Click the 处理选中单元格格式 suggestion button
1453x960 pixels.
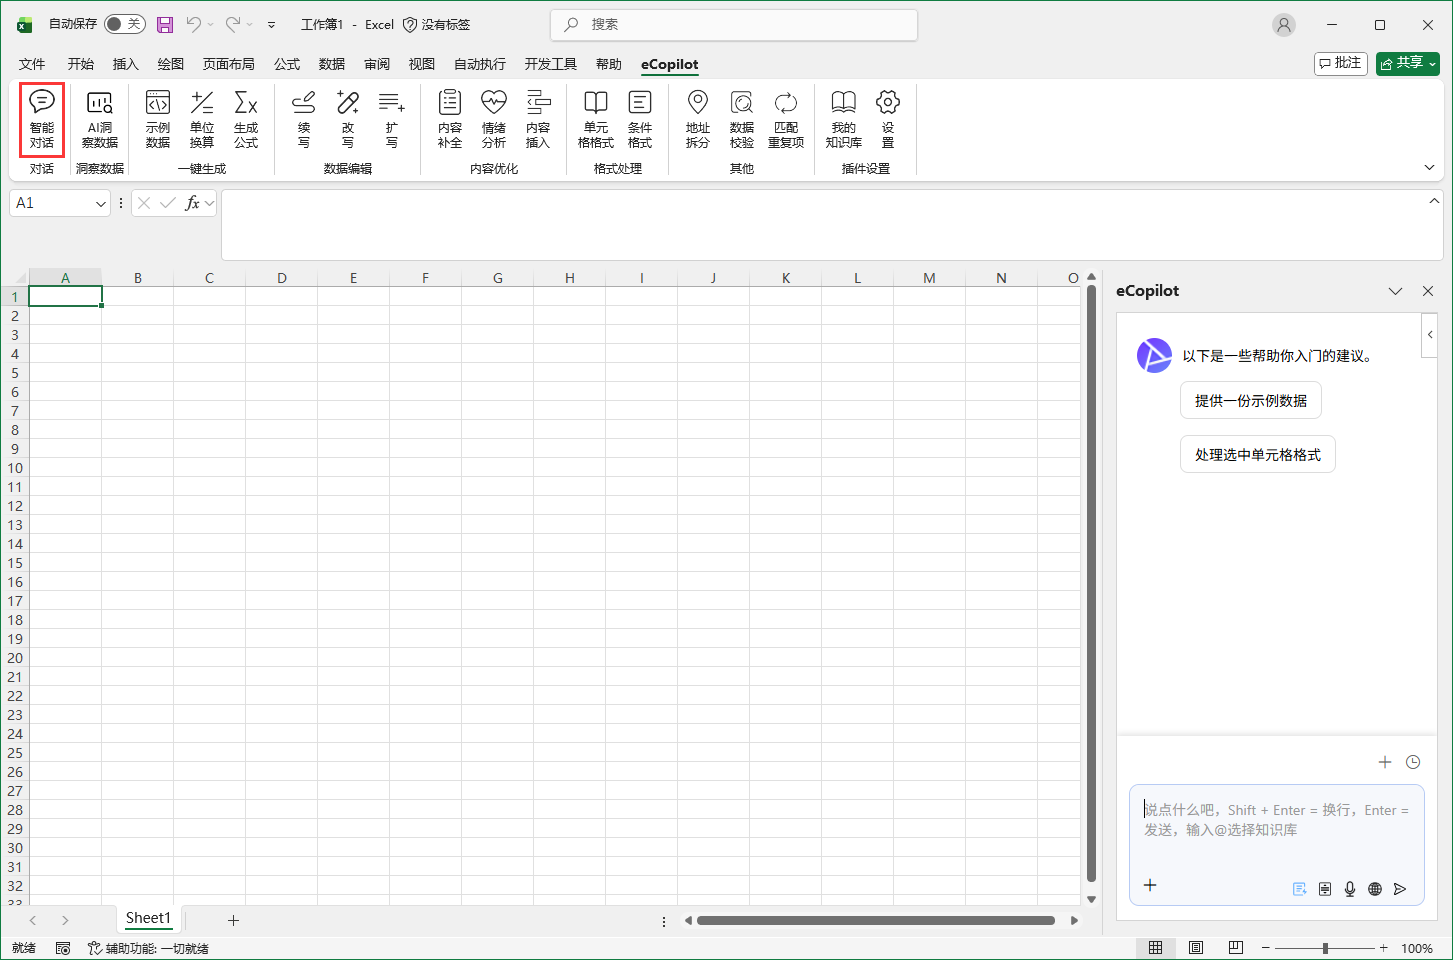[x=1257, y=454]
